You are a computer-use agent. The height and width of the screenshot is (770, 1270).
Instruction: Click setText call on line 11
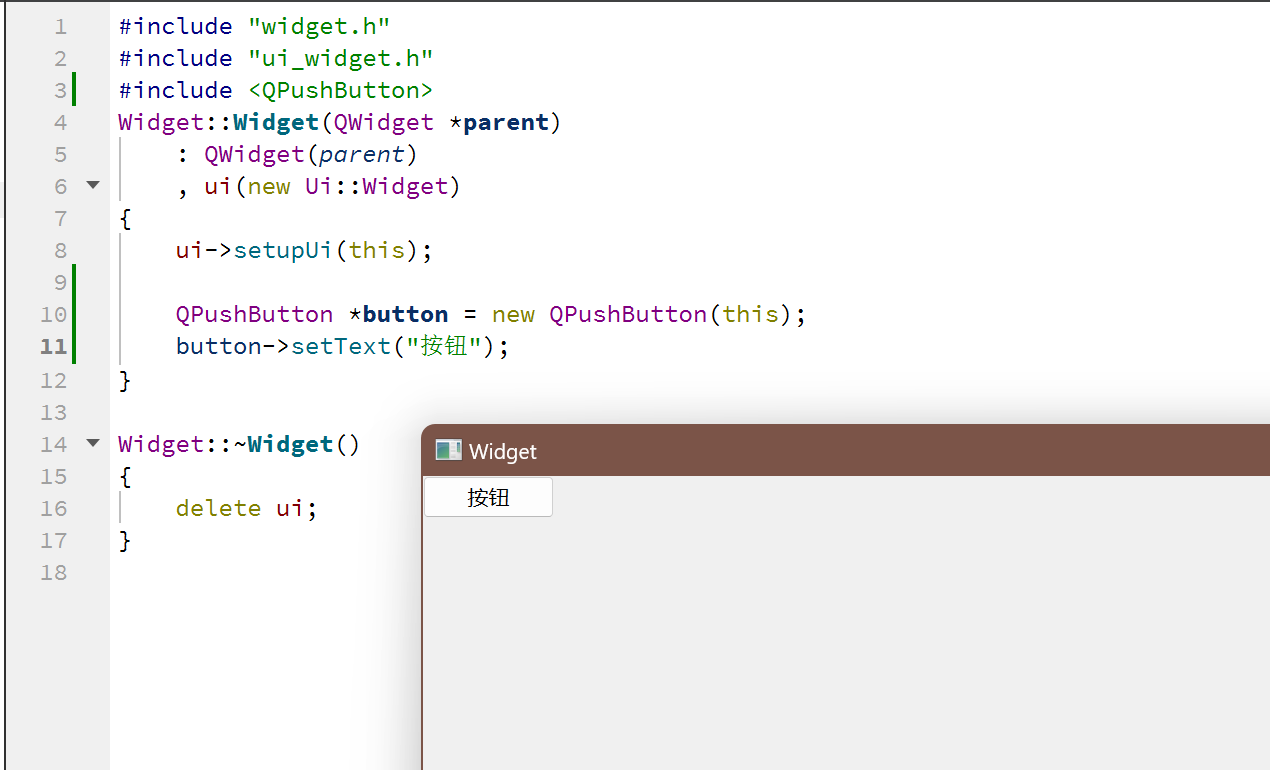(341, 346)
